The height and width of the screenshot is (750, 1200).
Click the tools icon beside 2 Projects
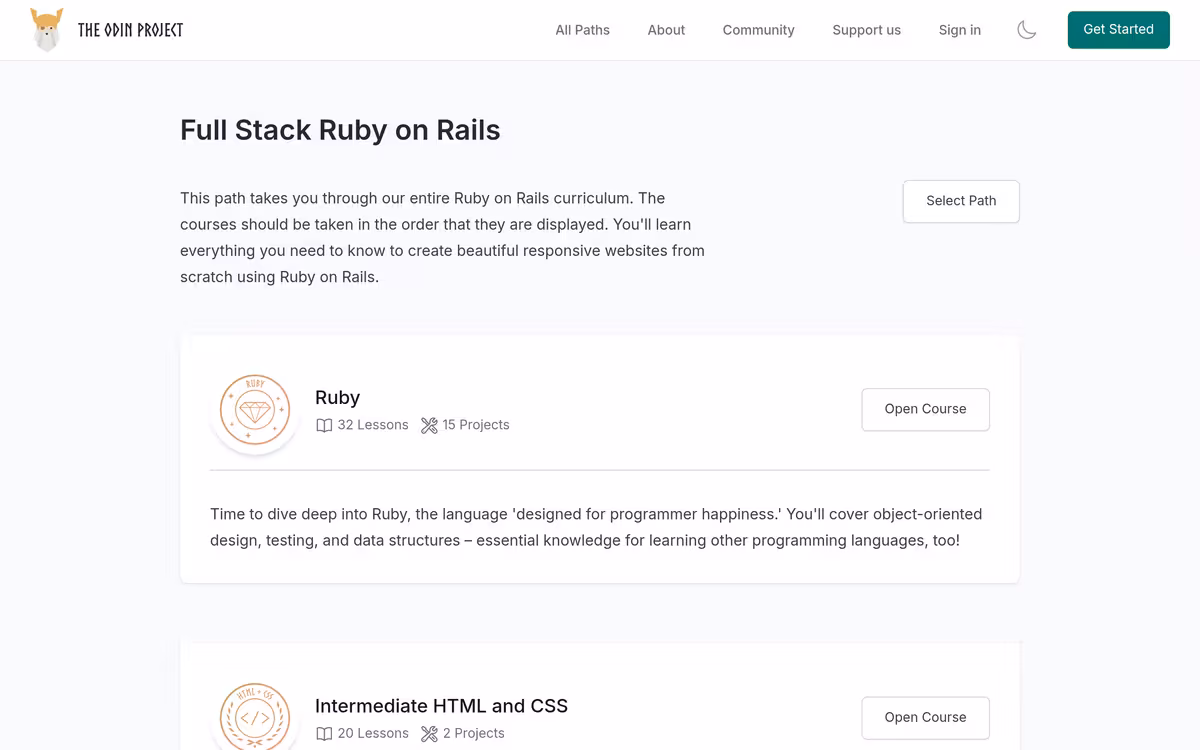pyautogui.click(x=429, y=734)
